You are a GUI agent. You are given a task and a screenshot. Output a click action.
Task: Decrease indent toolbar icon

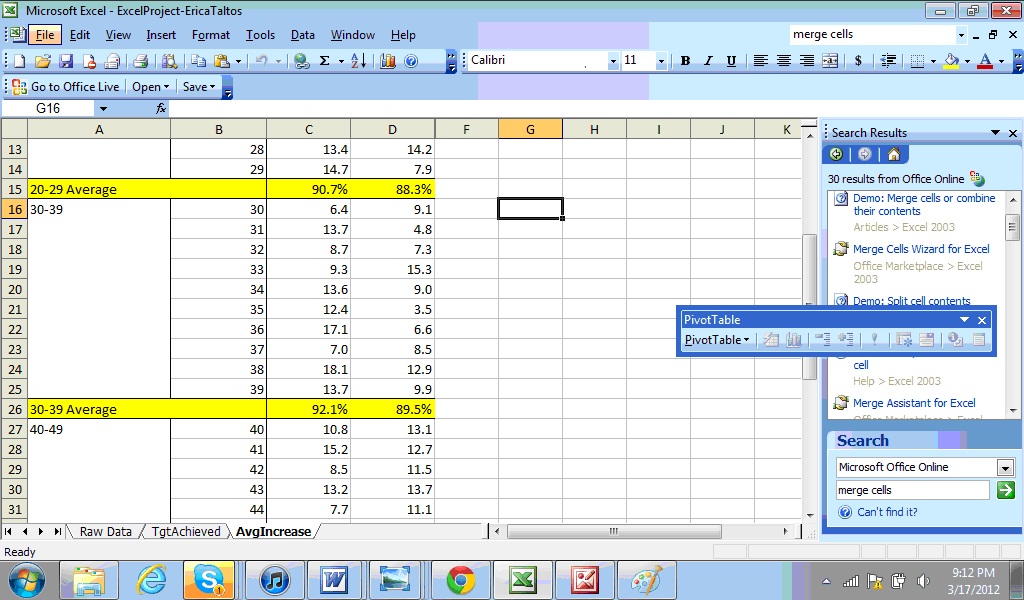[888, 61]
